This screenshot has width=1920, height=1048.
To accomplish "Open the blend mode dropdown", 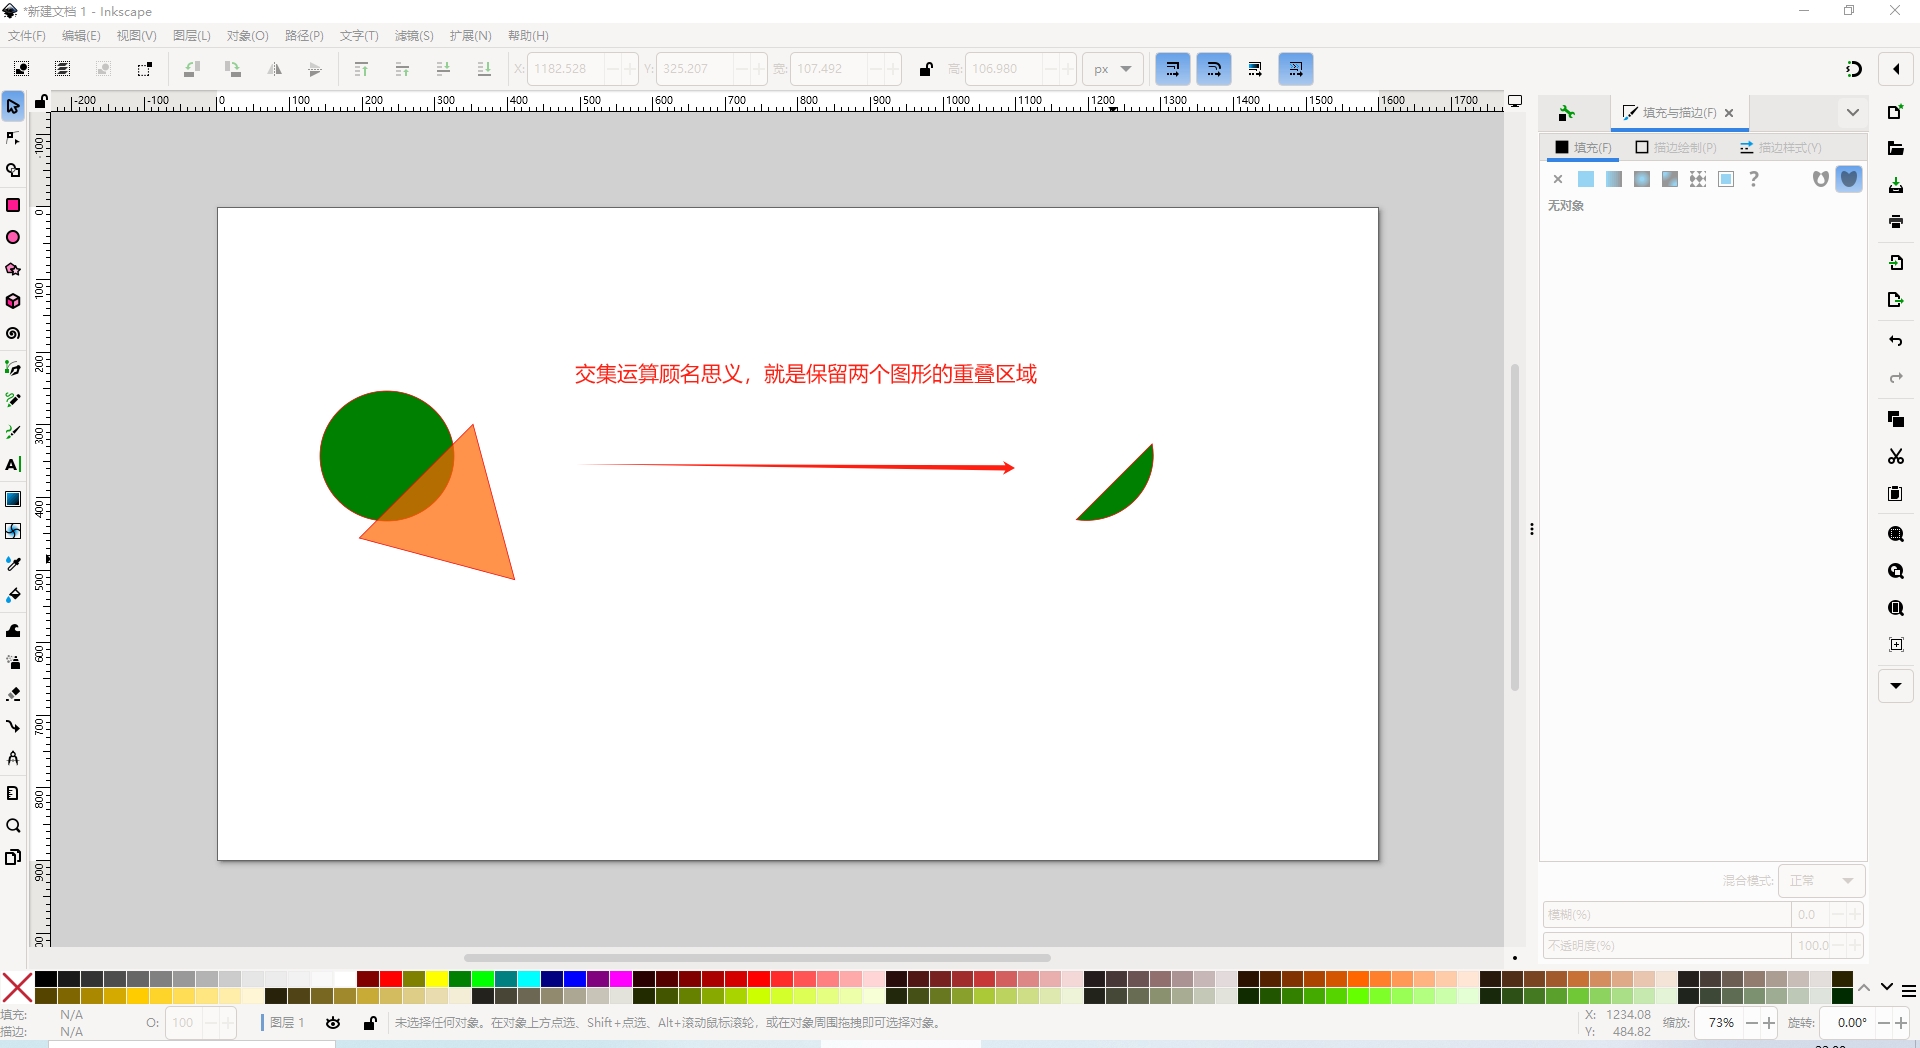I will click(1822, 881).
